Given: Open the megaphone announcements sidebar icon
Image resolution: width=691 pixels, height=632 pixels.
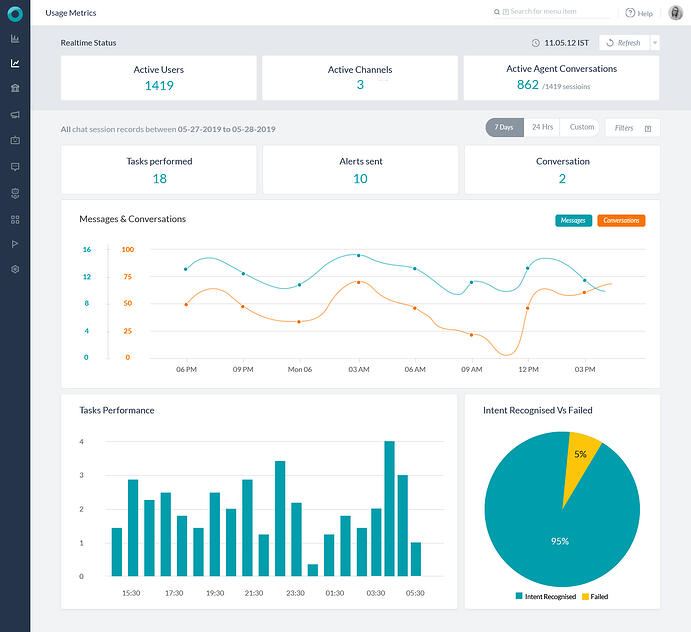Looking at the screenshot, I should (15, 115).
